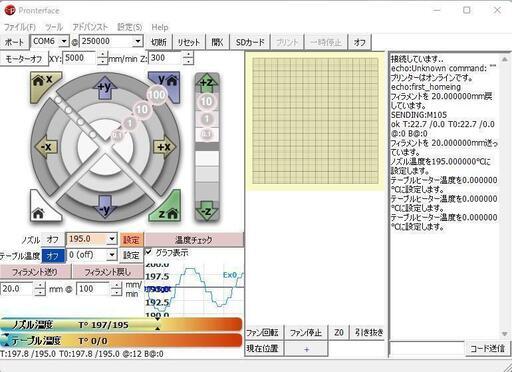This screenshot has width=512, height=372.
Task: Increase the filament length 20.0 spinner
Action: 40,285
